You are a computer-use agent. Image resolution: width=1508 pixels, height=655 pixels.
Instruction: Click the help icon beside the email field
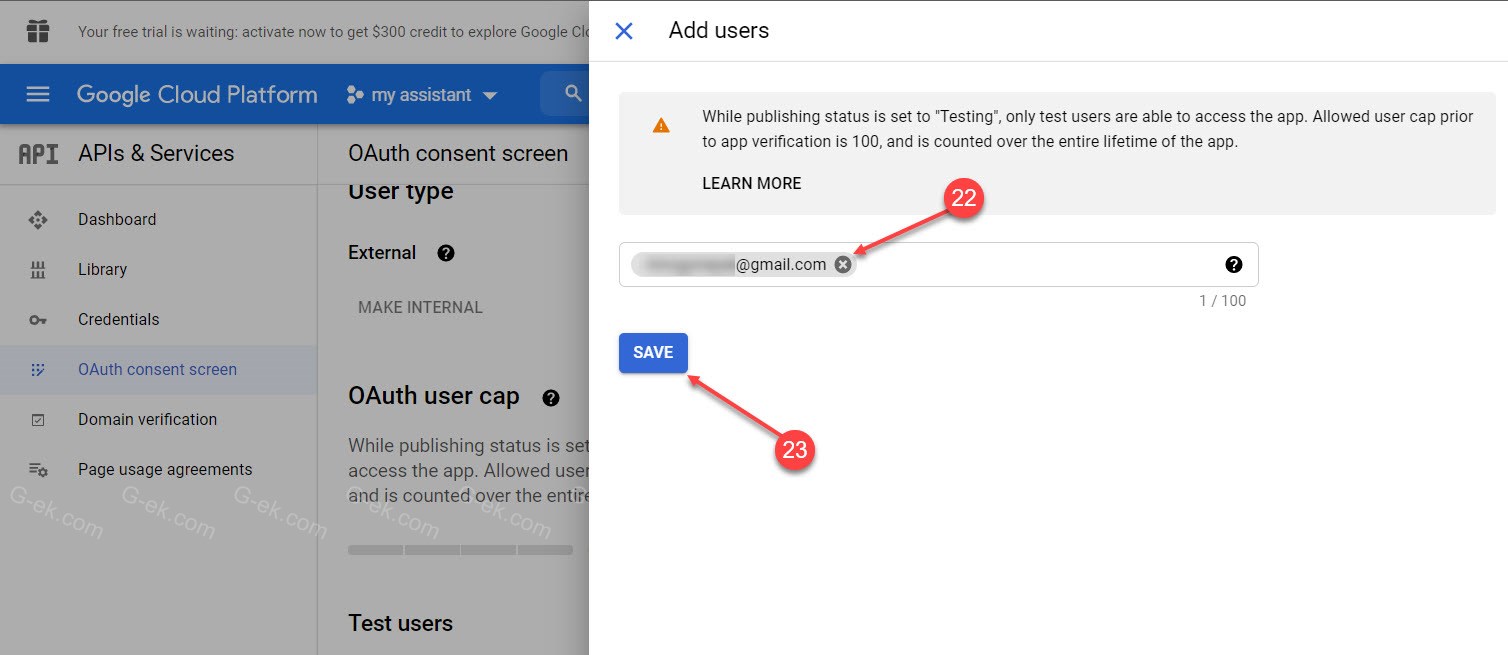1234,264
